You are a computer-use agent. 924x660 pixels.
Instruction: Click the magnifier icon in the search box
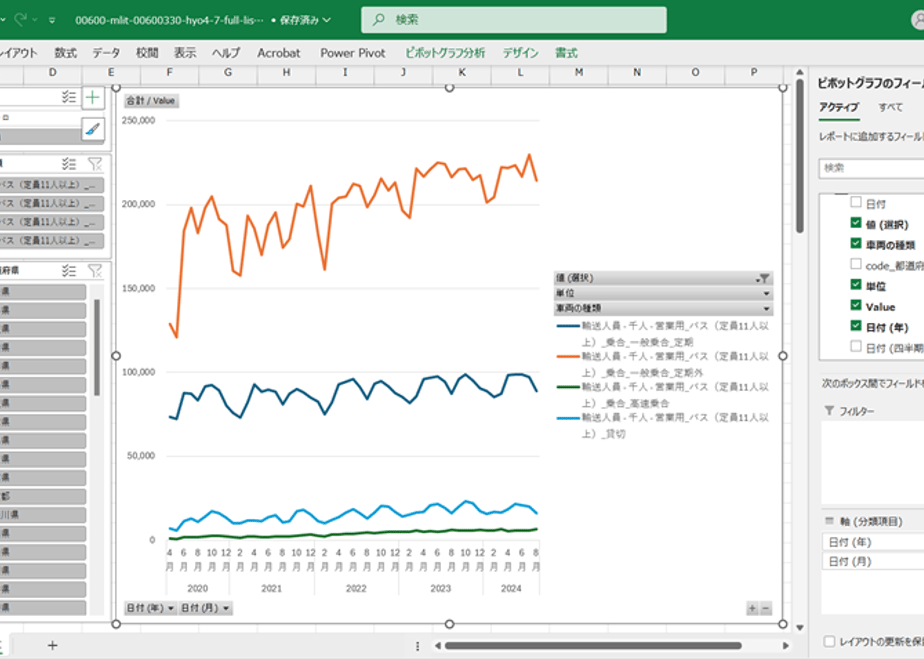(379, 19)
